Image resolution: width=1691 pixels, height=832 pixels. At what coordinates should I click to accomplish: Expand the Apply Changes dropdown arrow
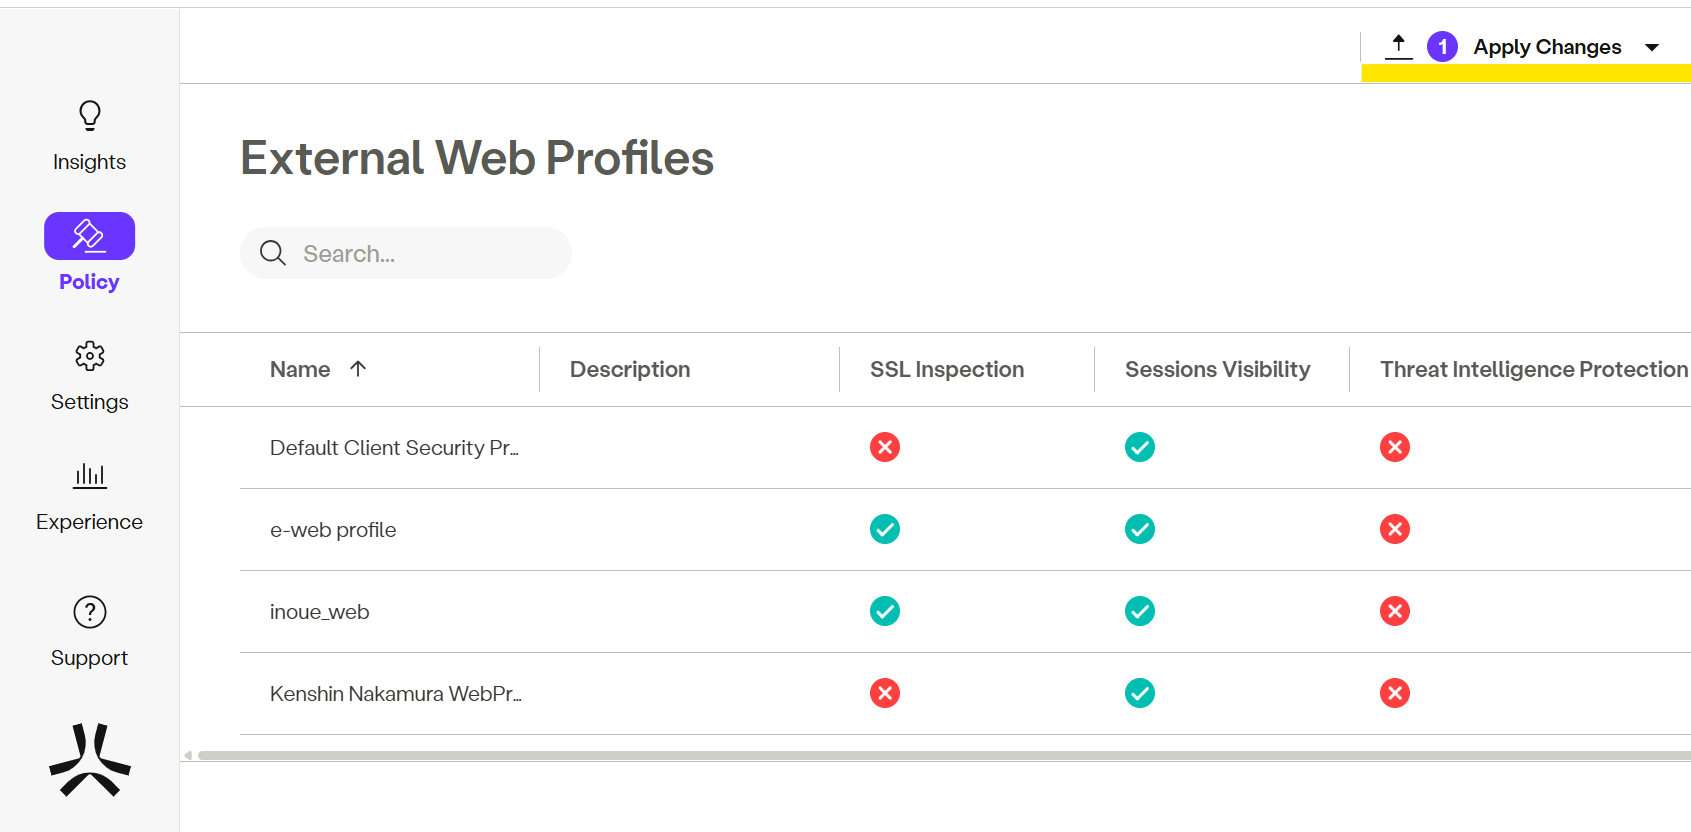[1652, 47]
